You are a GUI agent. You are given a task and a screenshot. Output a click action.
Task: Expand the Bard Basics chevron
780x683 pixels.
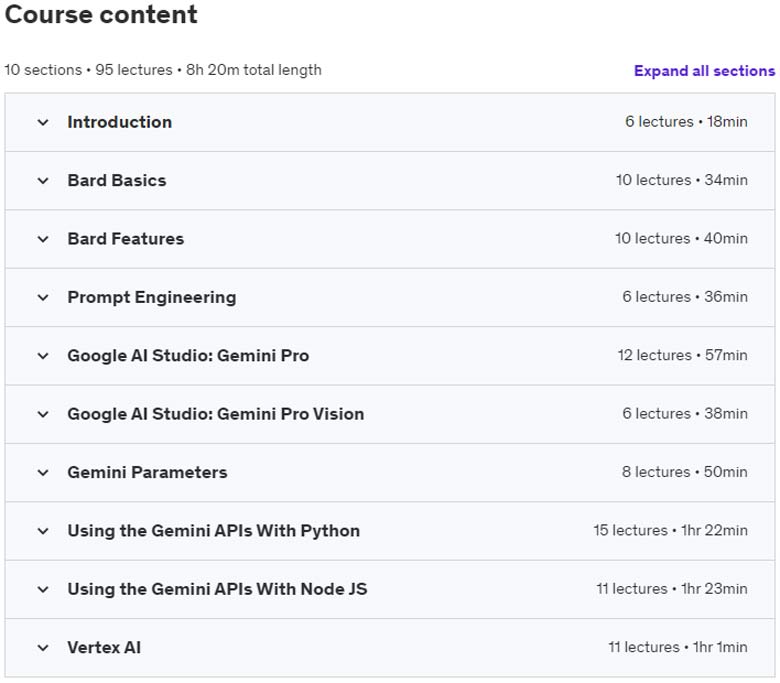(43, 181)
